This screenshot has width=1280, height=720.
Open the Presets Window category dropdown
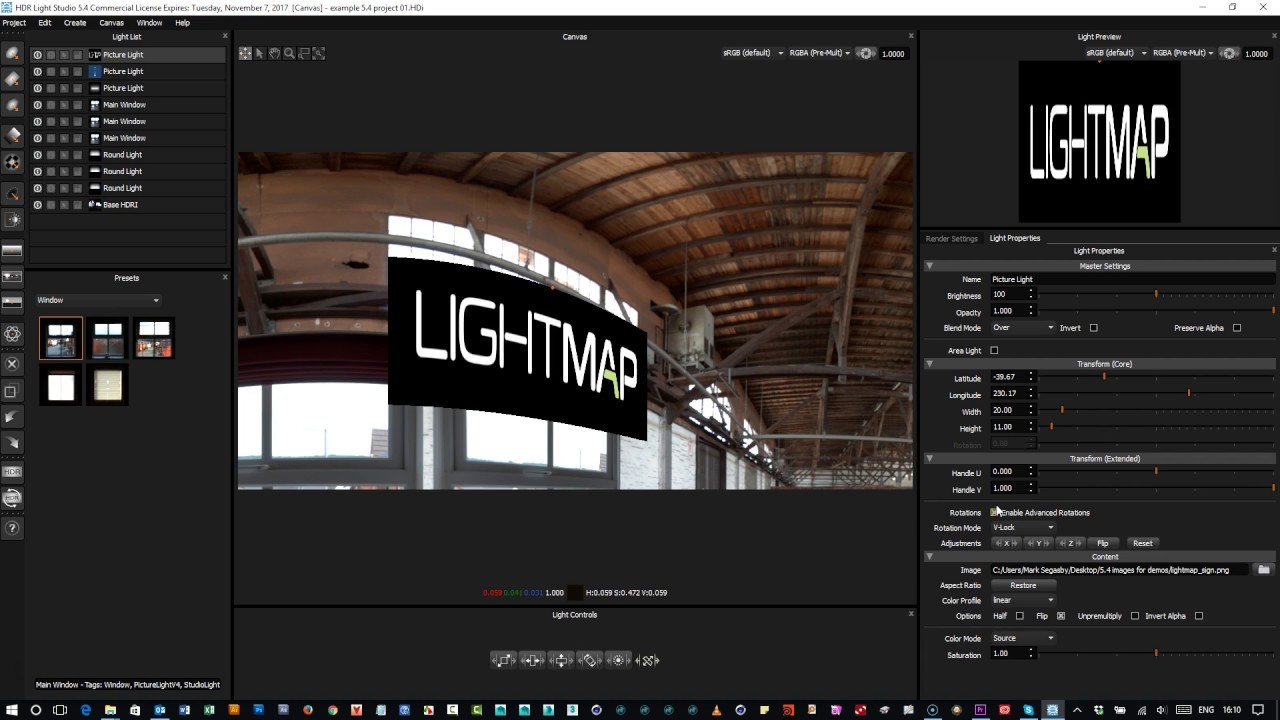pyautogui.click(x=98, y=300)
